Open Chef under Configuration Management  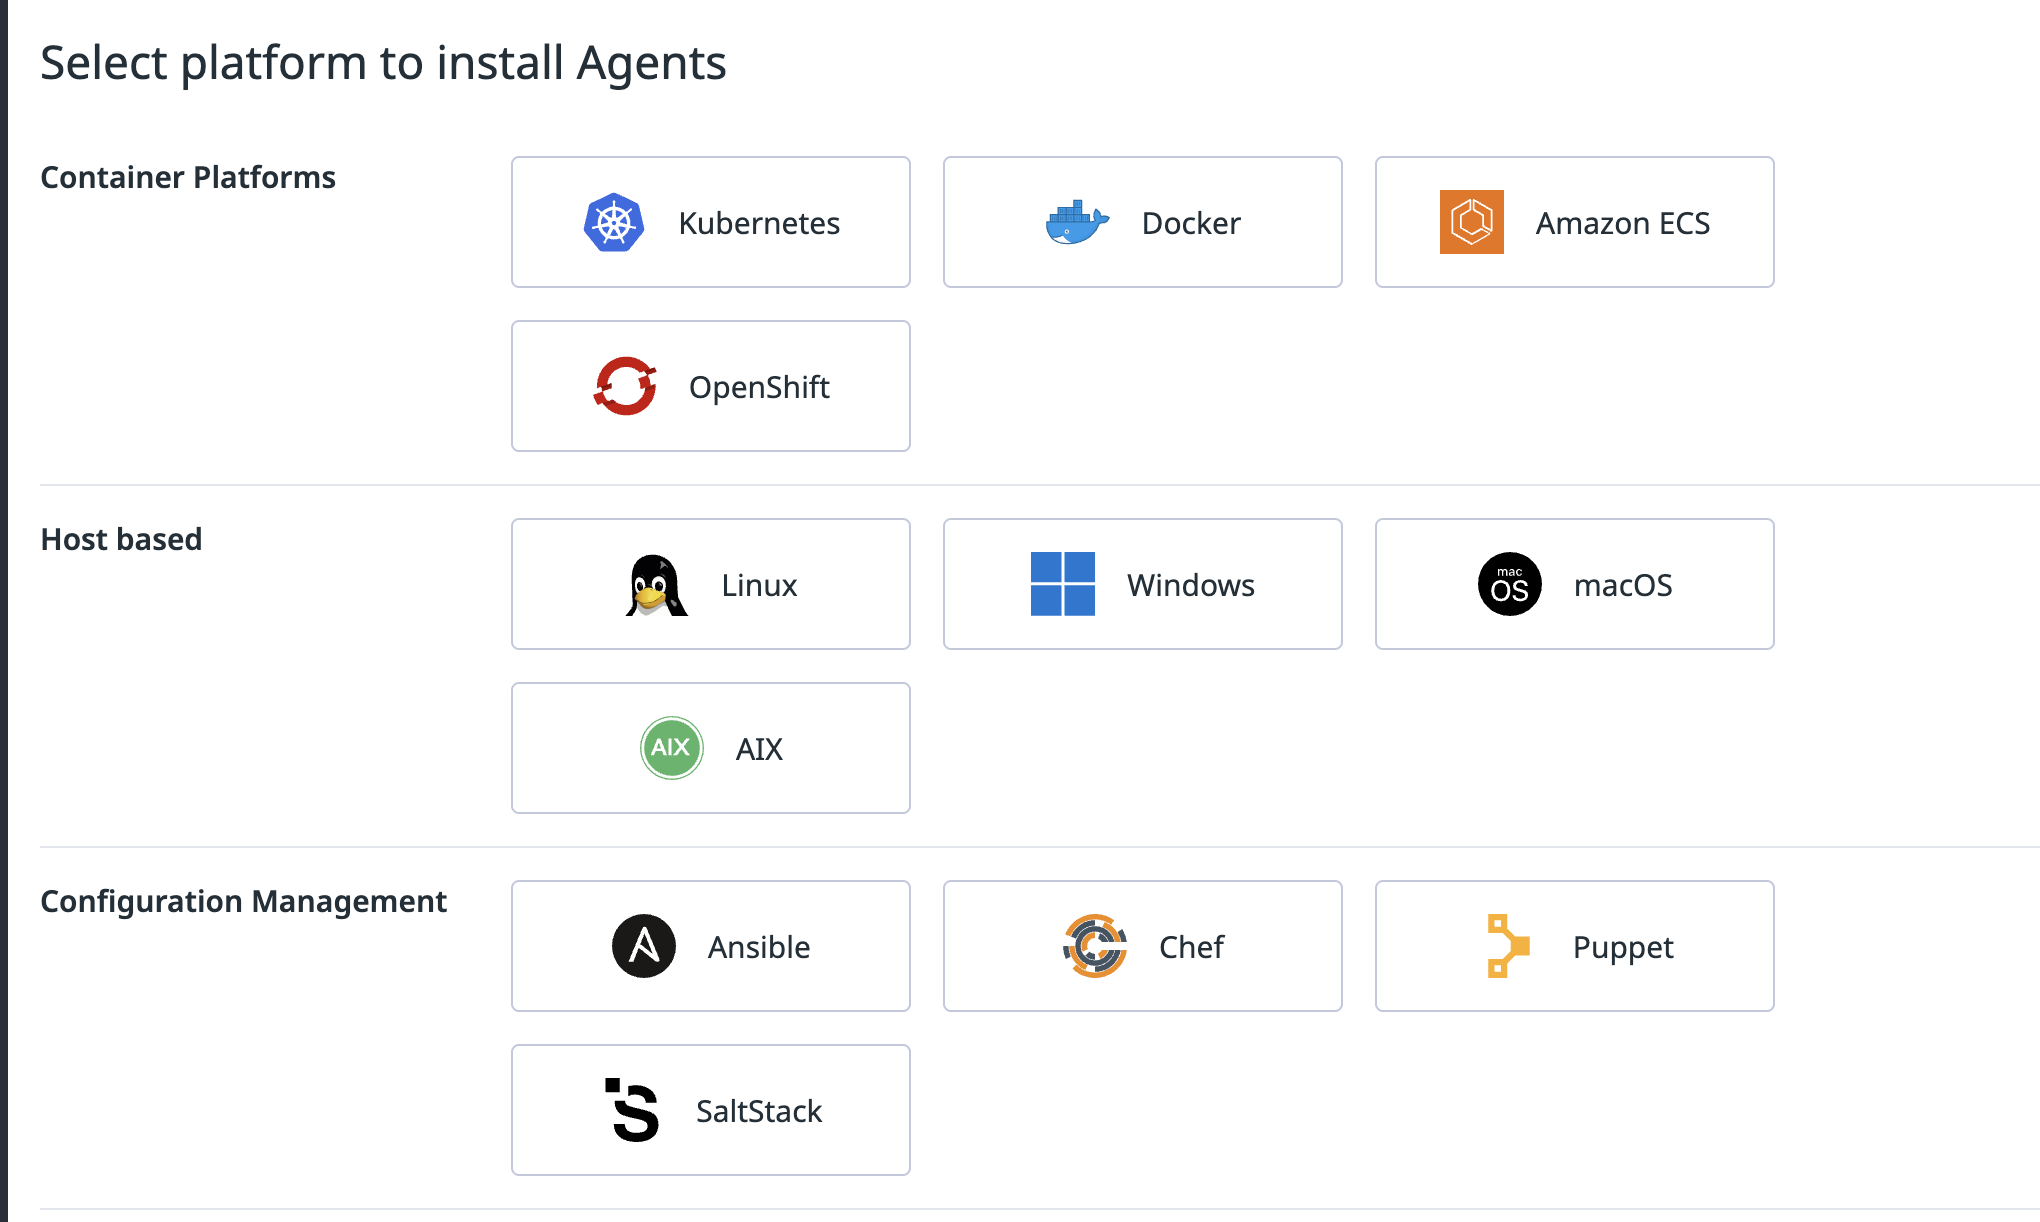pyautogui.click(x=1142, y=946)
